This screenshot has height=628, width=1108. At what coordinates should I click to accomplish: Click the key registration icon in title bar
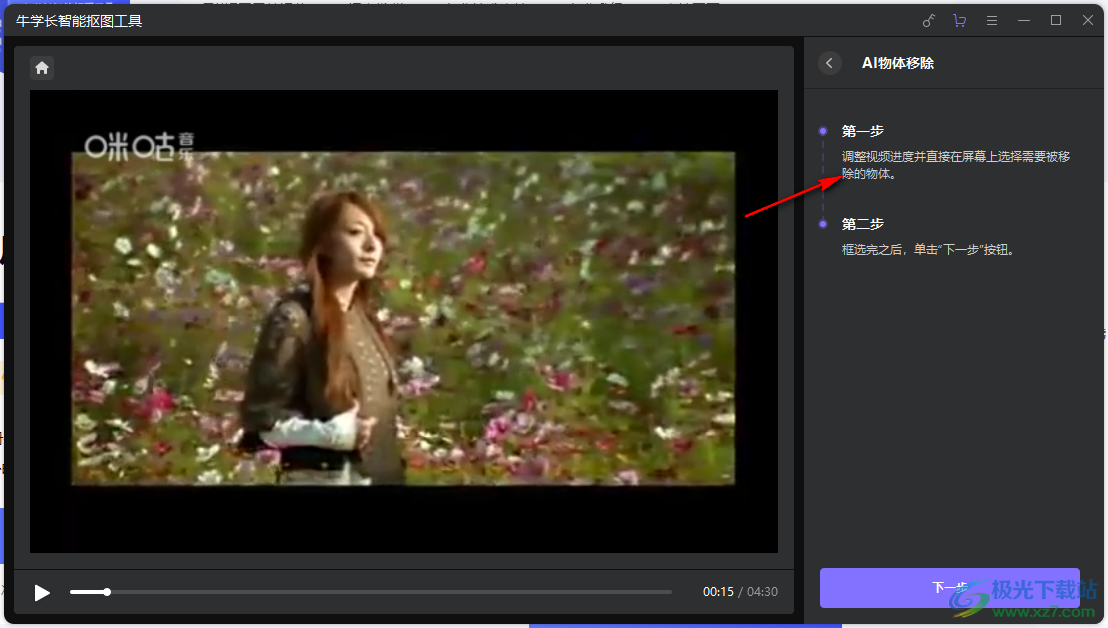[928, 21]
